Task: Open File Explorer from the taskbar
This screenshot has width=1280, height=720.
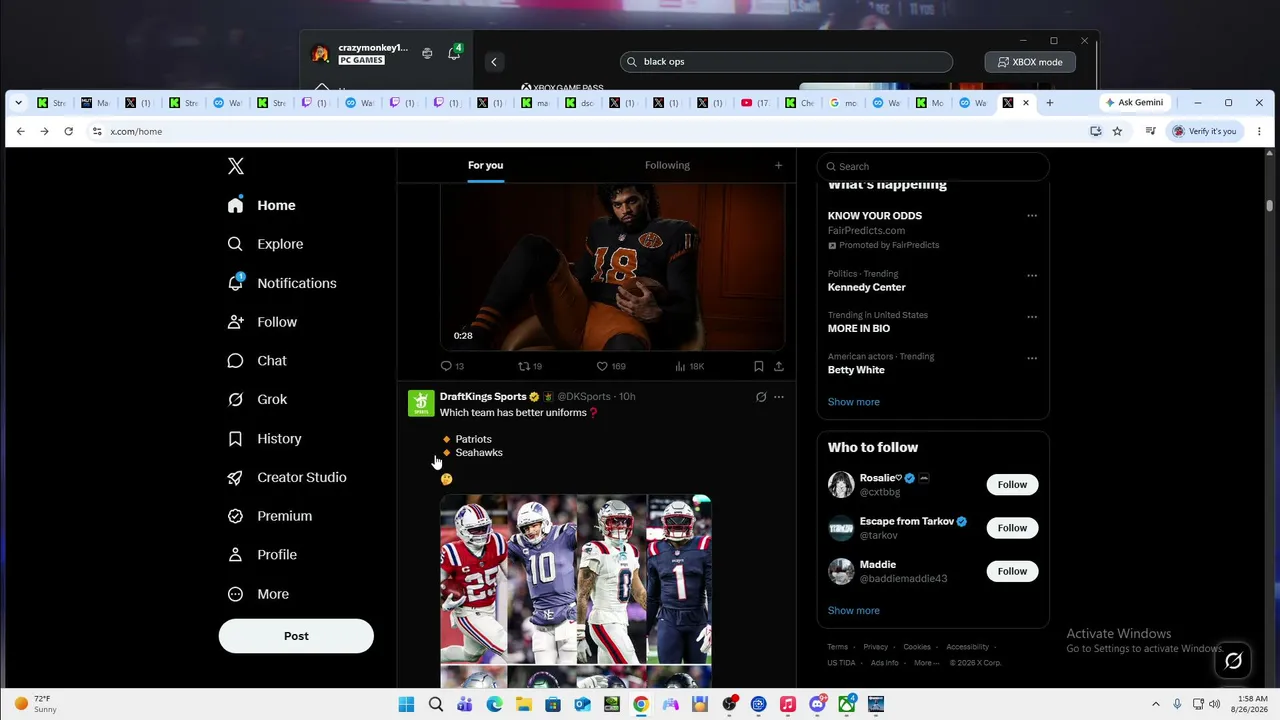Action: click(x=523, y=704)
